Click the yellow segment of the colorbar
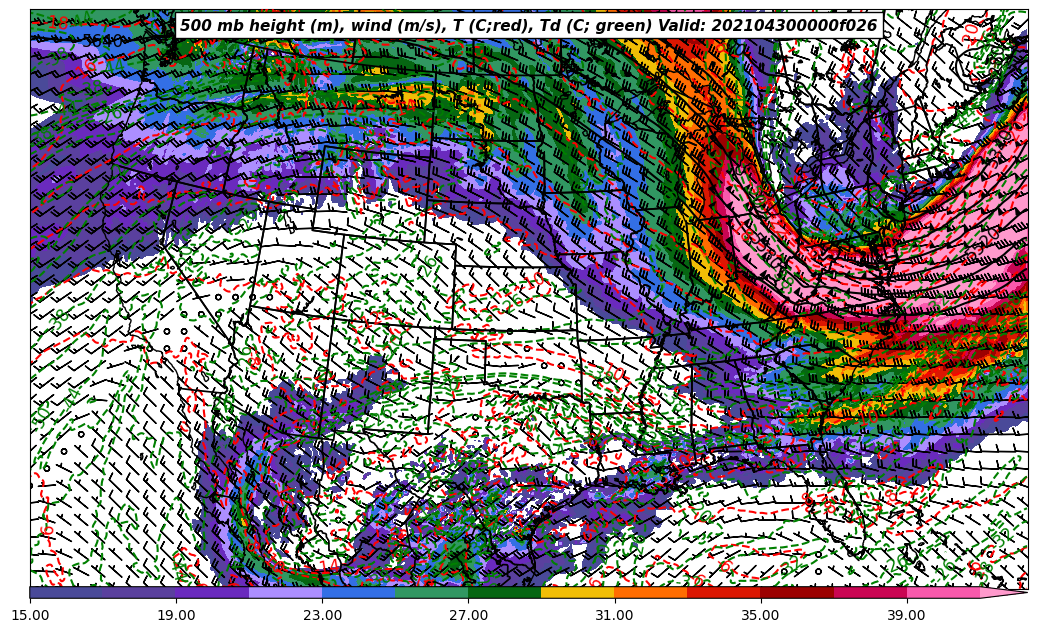This screenshot has height=632, width=1037. coord(577,592)
